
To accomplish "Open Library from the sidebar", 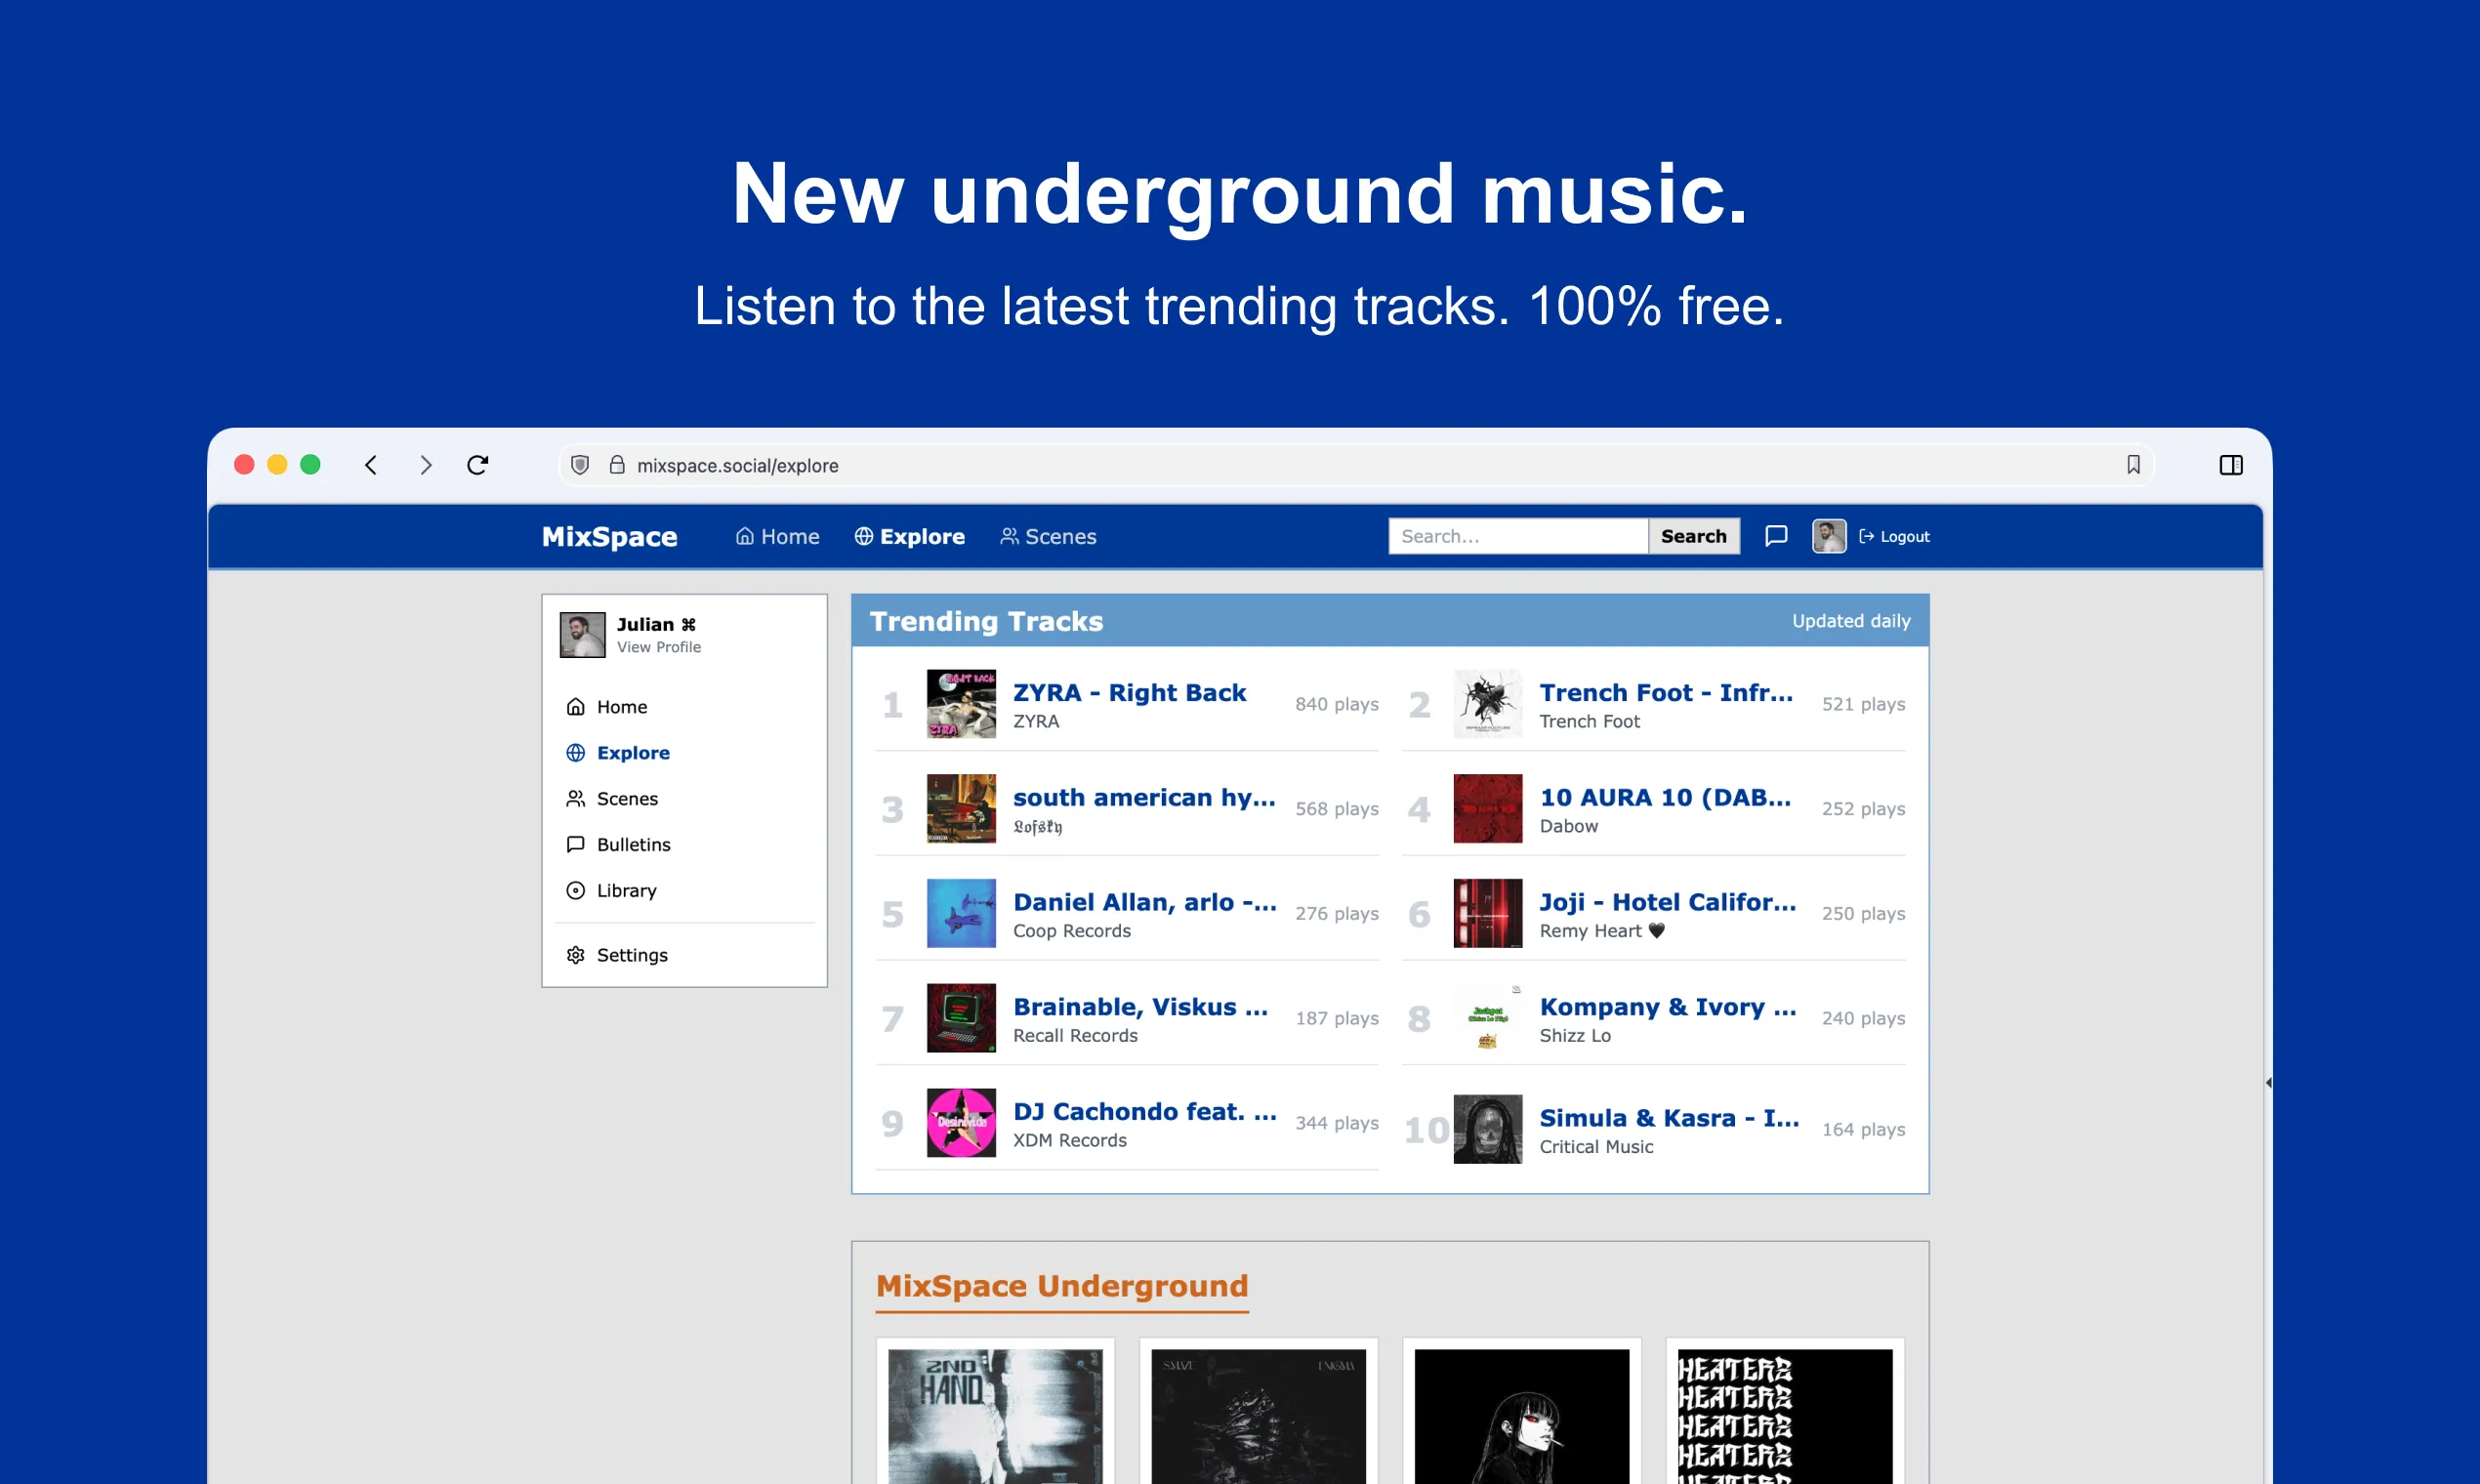I will point(626,890).
